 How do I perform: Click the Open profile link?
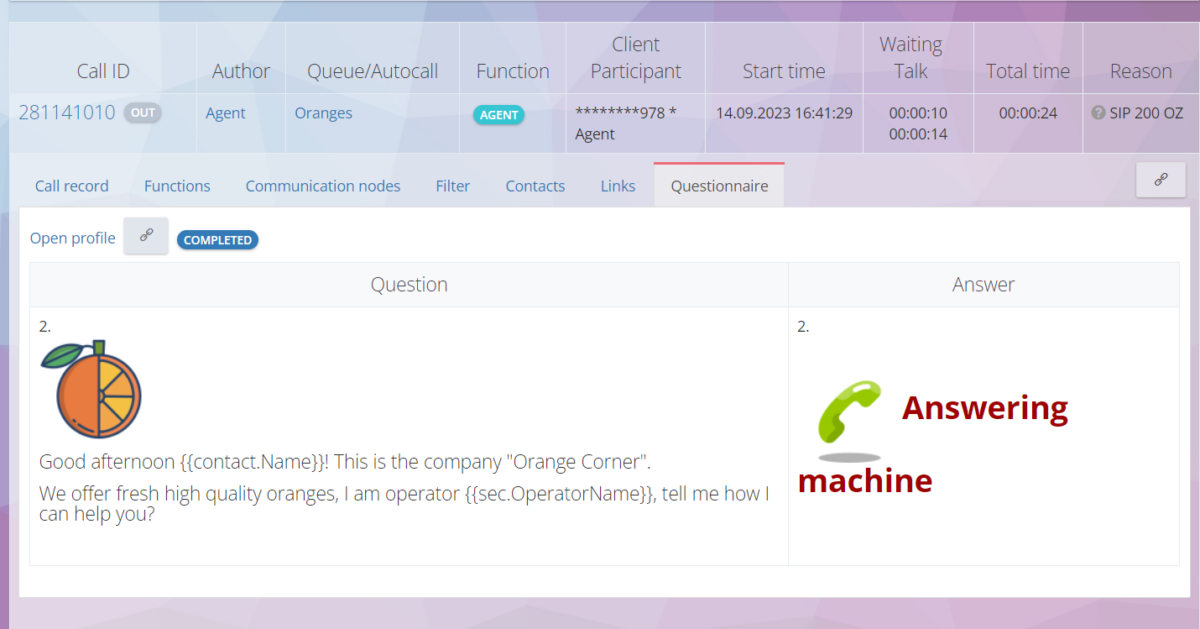pos(73,238)
